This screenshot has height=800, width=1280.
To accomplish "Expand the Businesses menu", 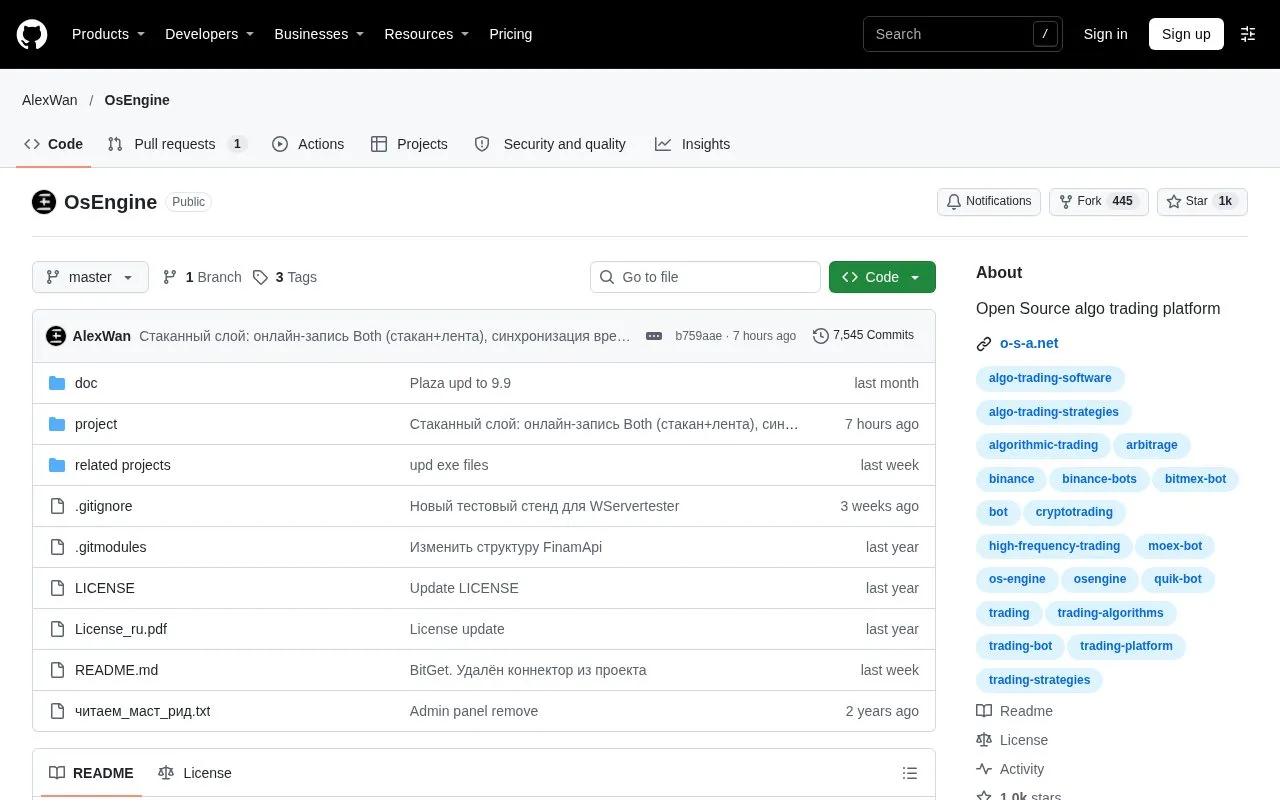I will tap(319, 34).
